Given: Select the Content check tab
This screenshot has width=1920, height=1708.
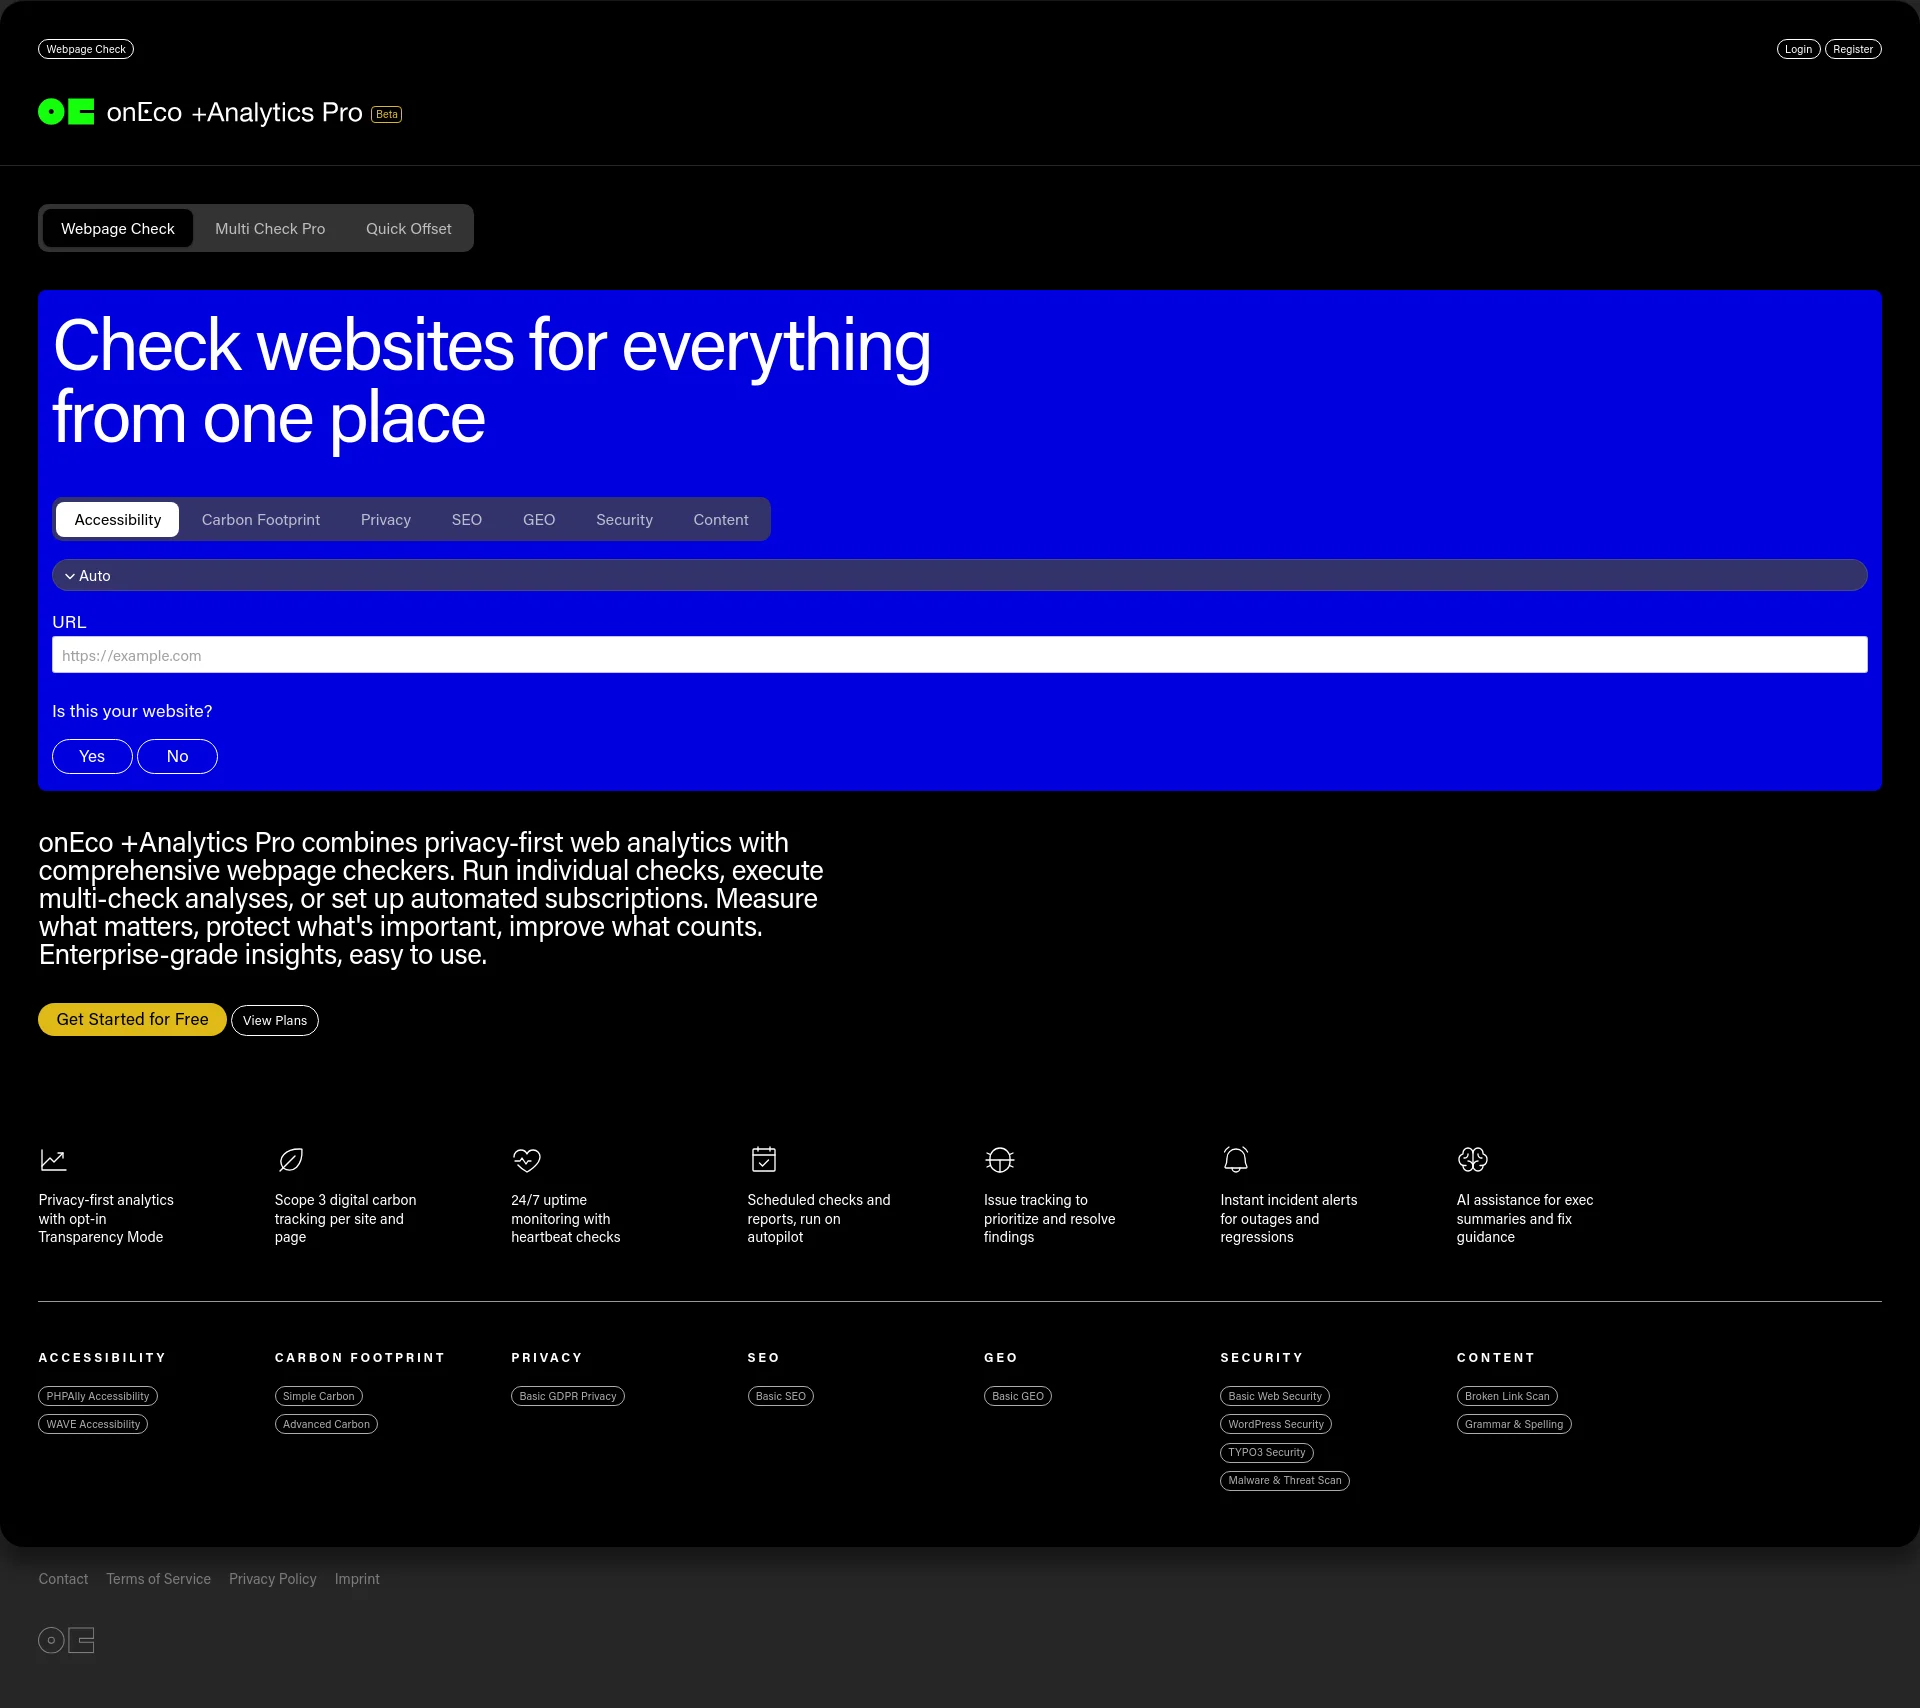Looking at the screenshot, I should 721,520.
